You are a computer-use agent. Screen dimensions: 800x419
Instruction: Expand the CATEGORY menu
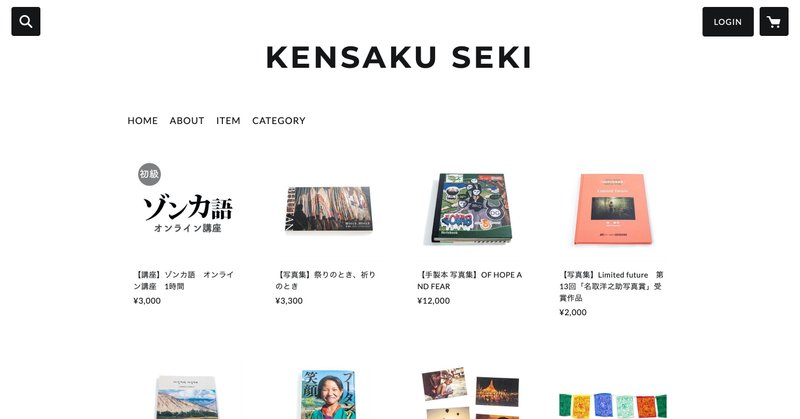pos(279,120)
